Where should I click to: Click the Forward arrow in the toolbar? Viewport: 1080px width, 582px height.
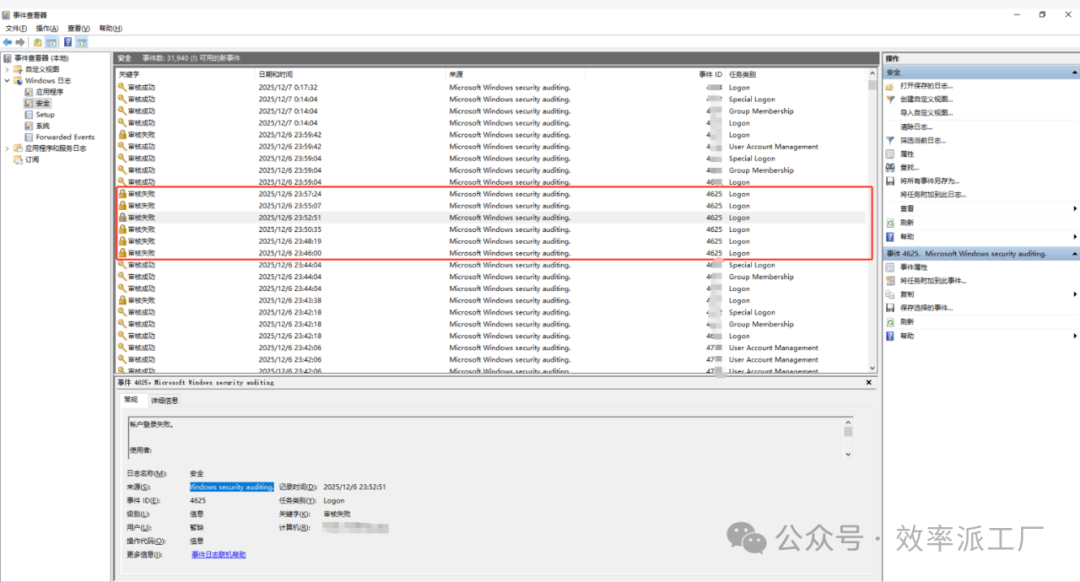click(x=20, y=42)
